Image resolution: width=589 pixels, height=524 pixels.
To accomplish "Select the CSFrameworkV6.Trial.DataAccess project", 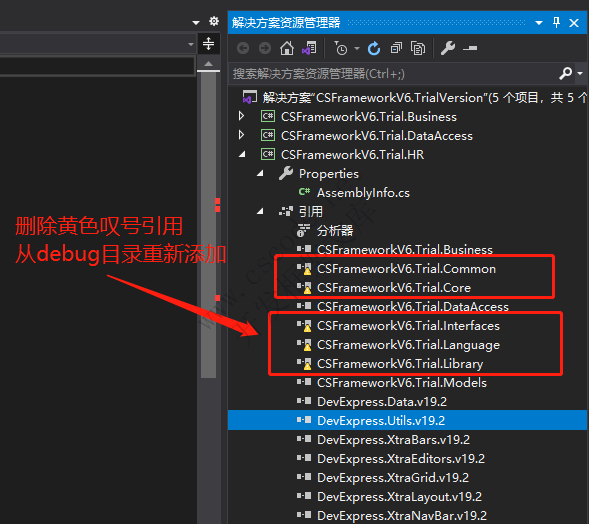I will pos(377,135).
